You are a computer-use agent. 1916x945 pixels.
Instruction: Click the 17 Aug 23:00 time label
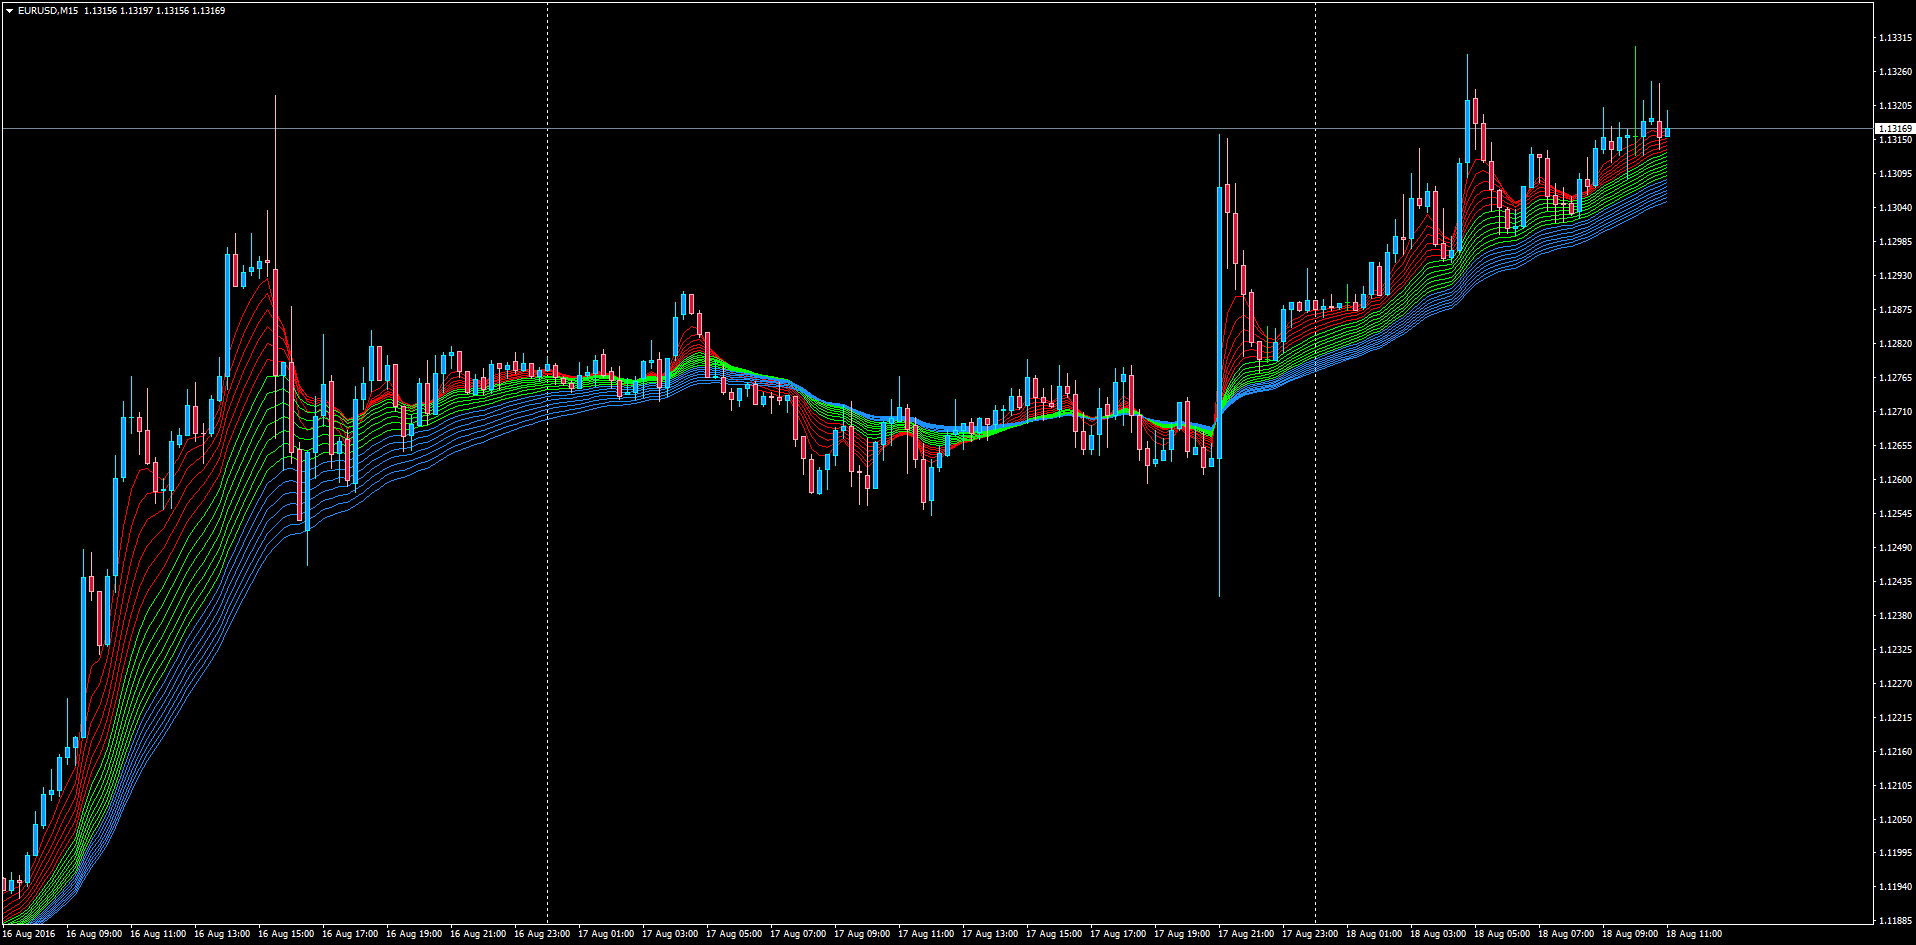[x=1310, y=934]
